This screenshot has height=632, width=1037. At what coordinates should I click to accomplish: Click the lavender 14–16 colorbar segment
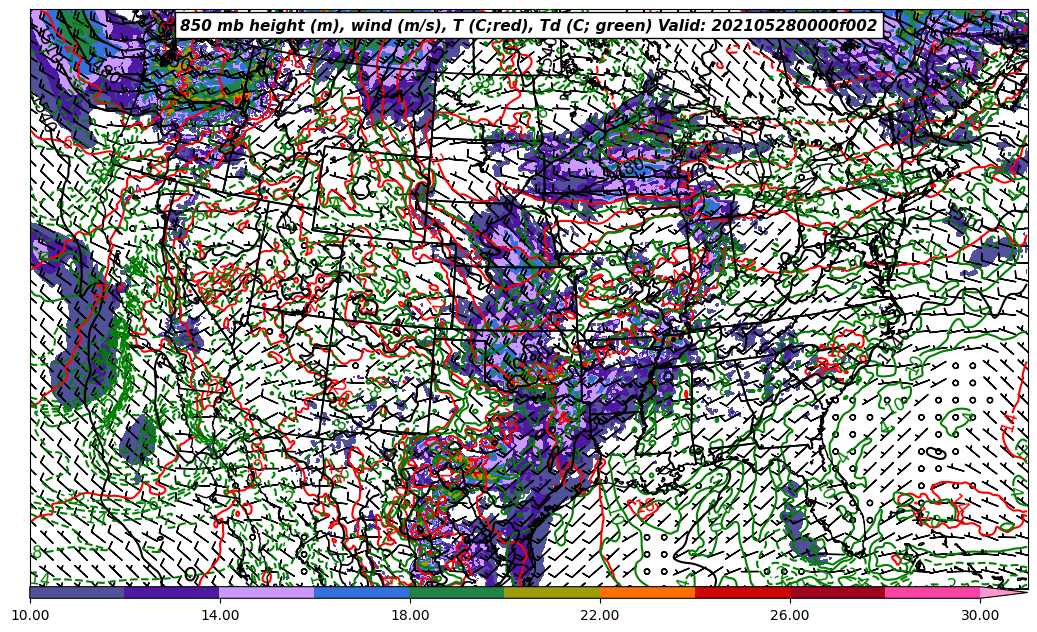267,592
